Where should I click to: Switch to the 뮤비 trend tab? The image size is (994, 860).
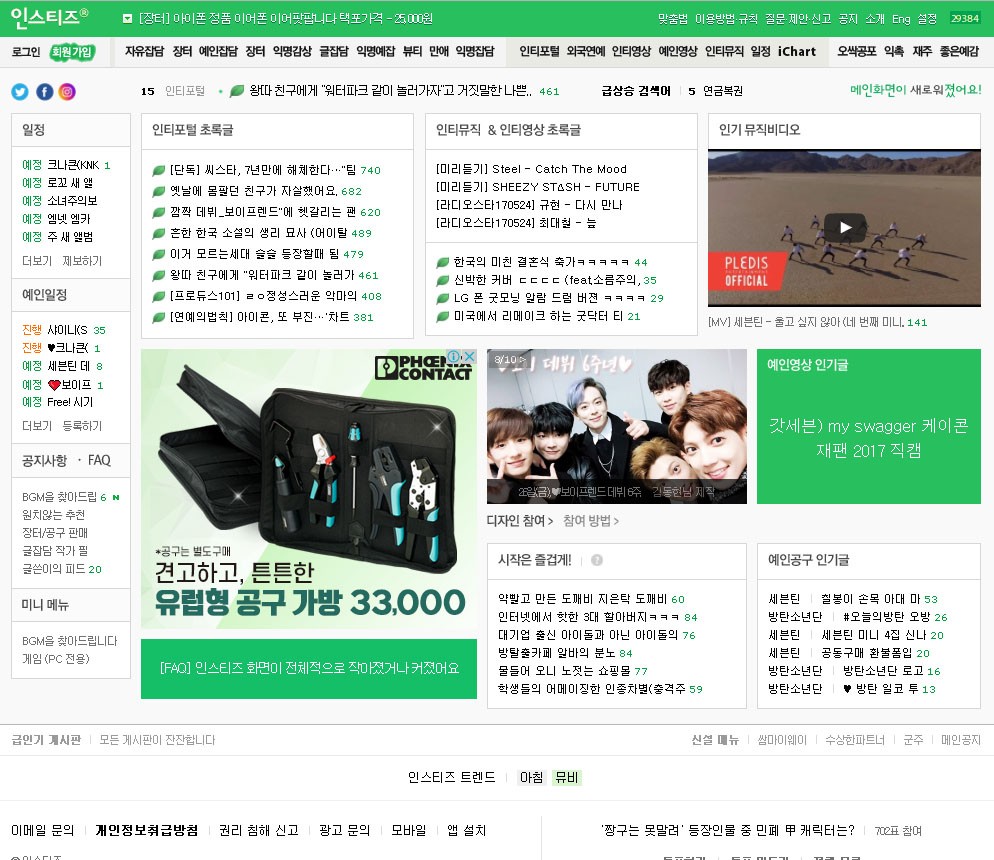(x=566, y=777)
